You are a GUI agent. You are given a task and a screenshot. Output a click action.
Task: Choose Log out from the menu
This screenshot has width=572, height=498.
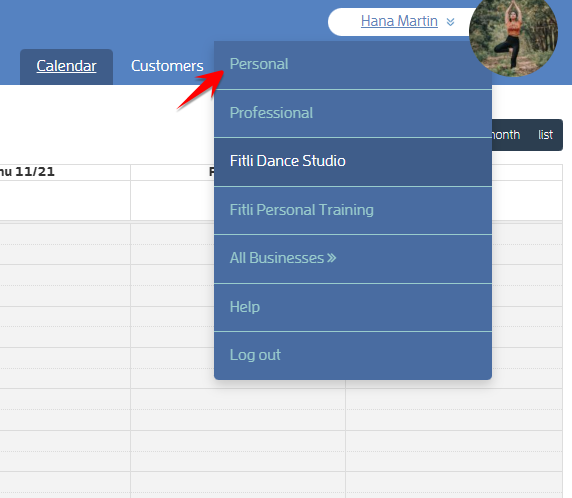[353, 356]
